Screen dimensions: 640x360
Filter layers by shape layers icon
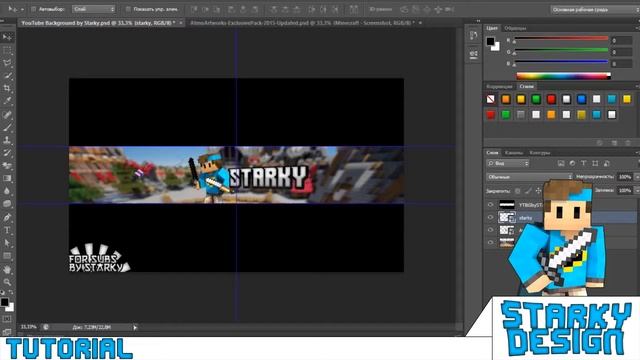tap(595, 163)
